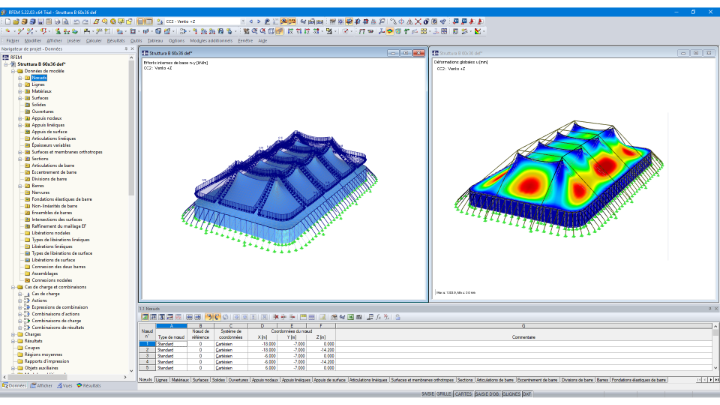Switch to the Lignes table tab
Image resolution: width=720 pixels, height=405 pixels.
(162, 380)
